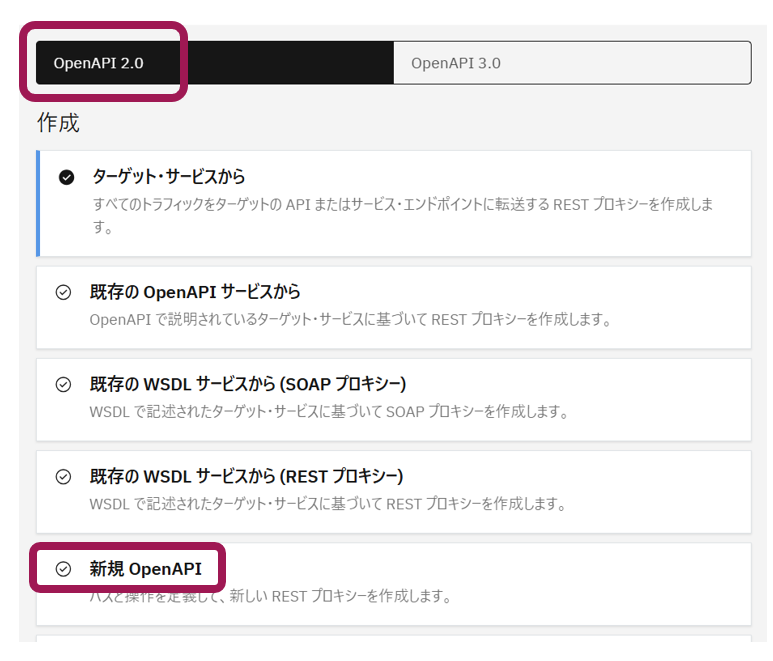Click the 作成 section heading

[58, 122]
